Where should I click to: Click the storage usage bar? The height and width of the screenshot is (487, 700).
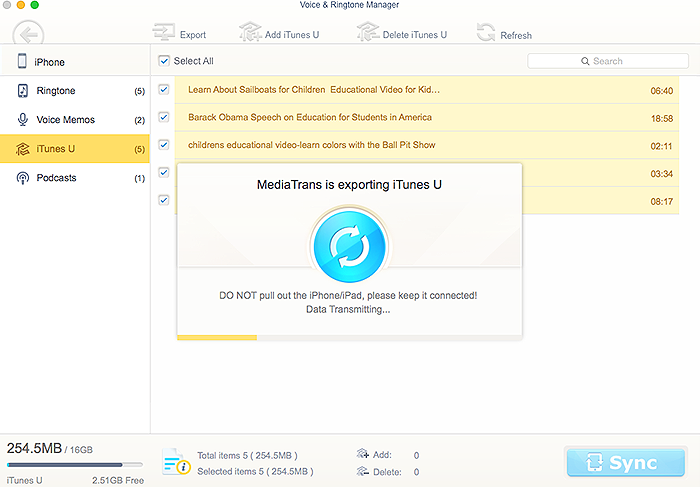75,465
